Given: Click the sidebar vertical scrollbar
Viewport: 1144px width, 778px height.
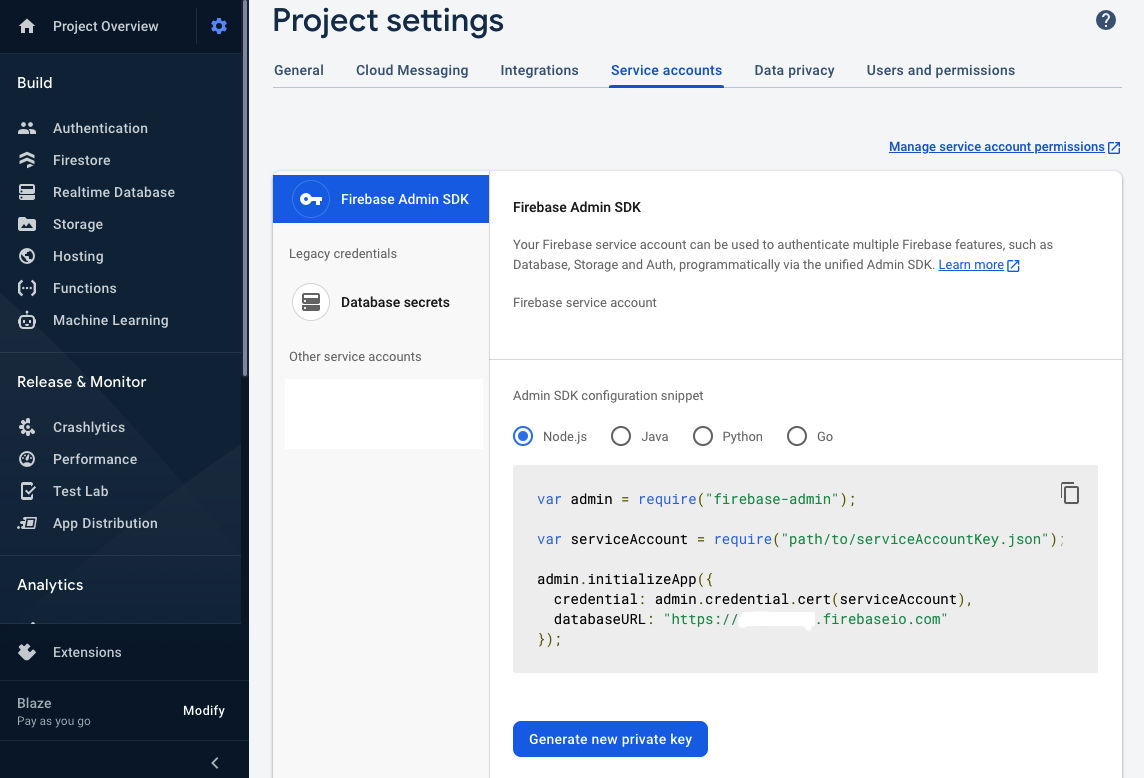Looking at the screenshot, I should tap(245, 188).
